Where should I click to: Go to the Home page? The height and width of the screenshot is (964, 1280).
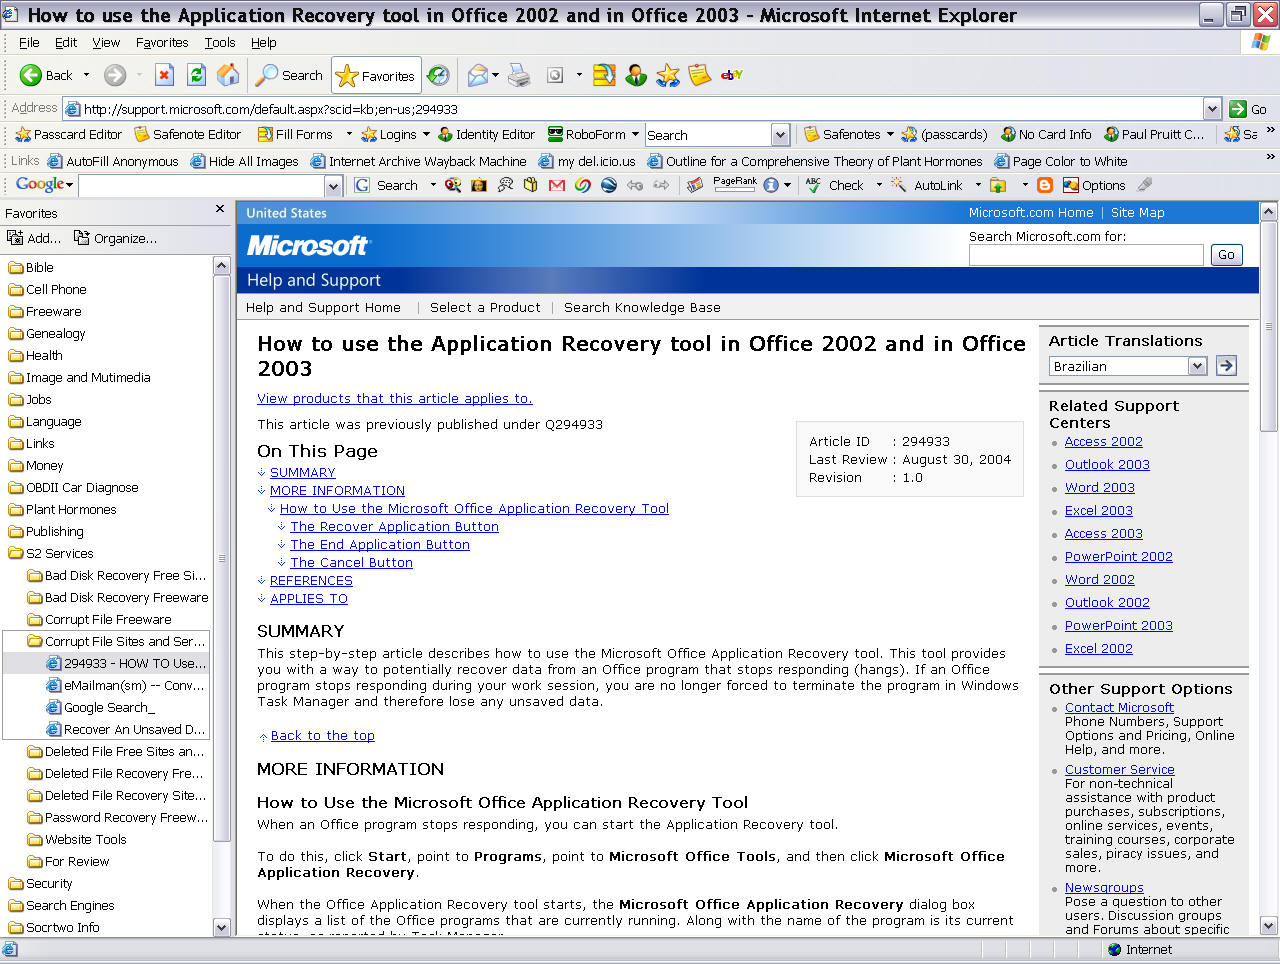click(x=229, y=75)
